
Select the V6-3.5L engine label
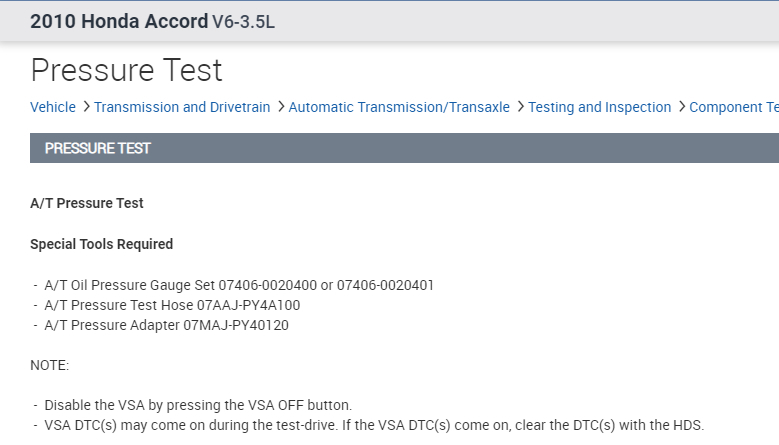(244, 22)
